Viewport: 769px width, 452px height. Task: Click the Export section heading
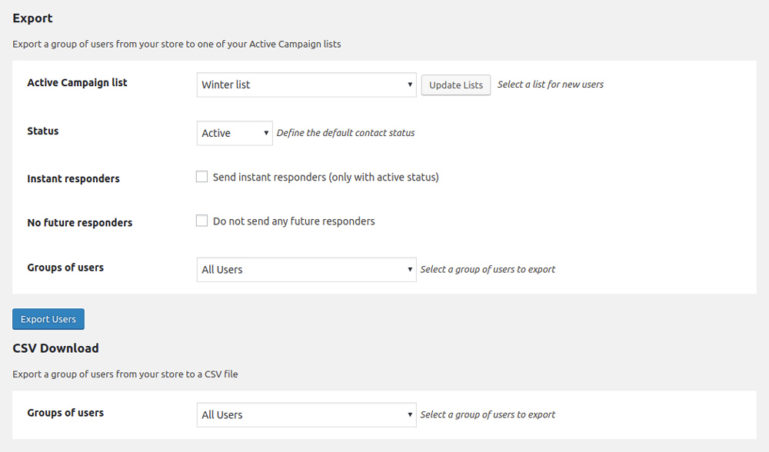coord(32,18)
